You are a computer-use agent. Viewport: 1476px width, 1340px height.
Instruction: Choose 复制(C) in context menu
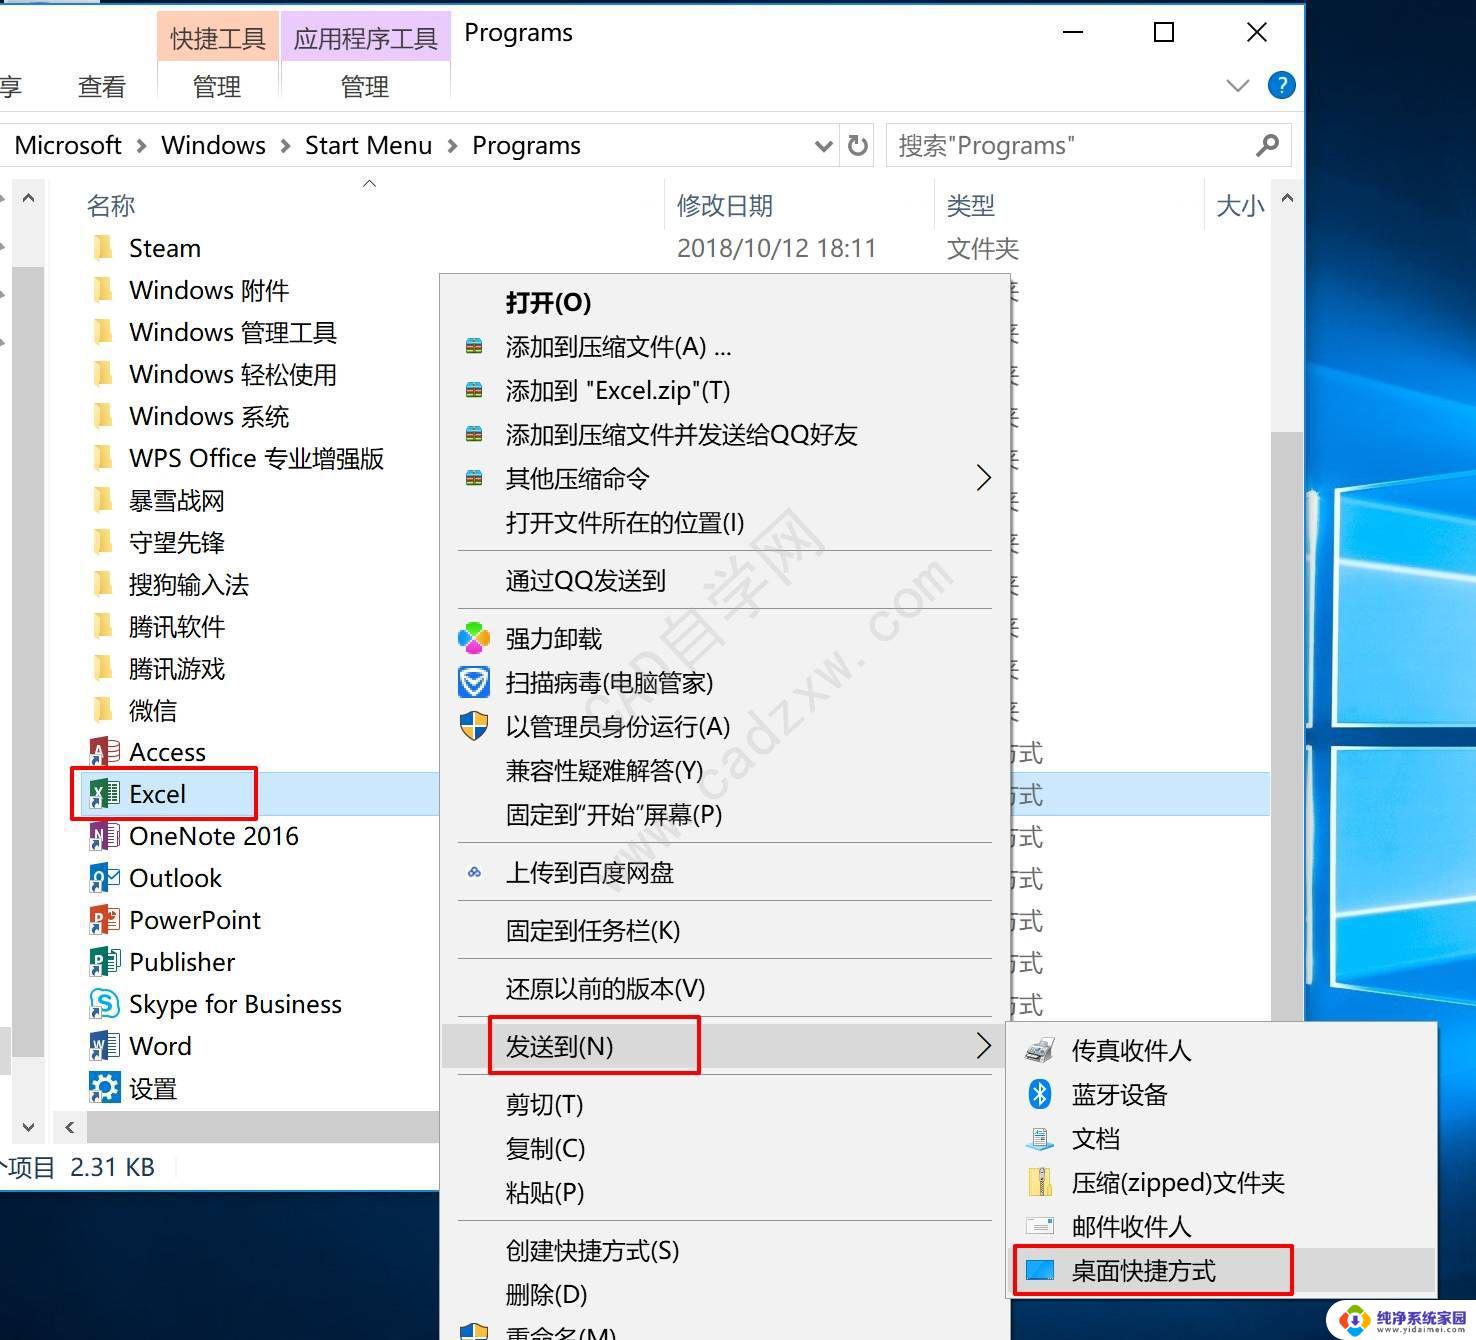(545, 1148)
